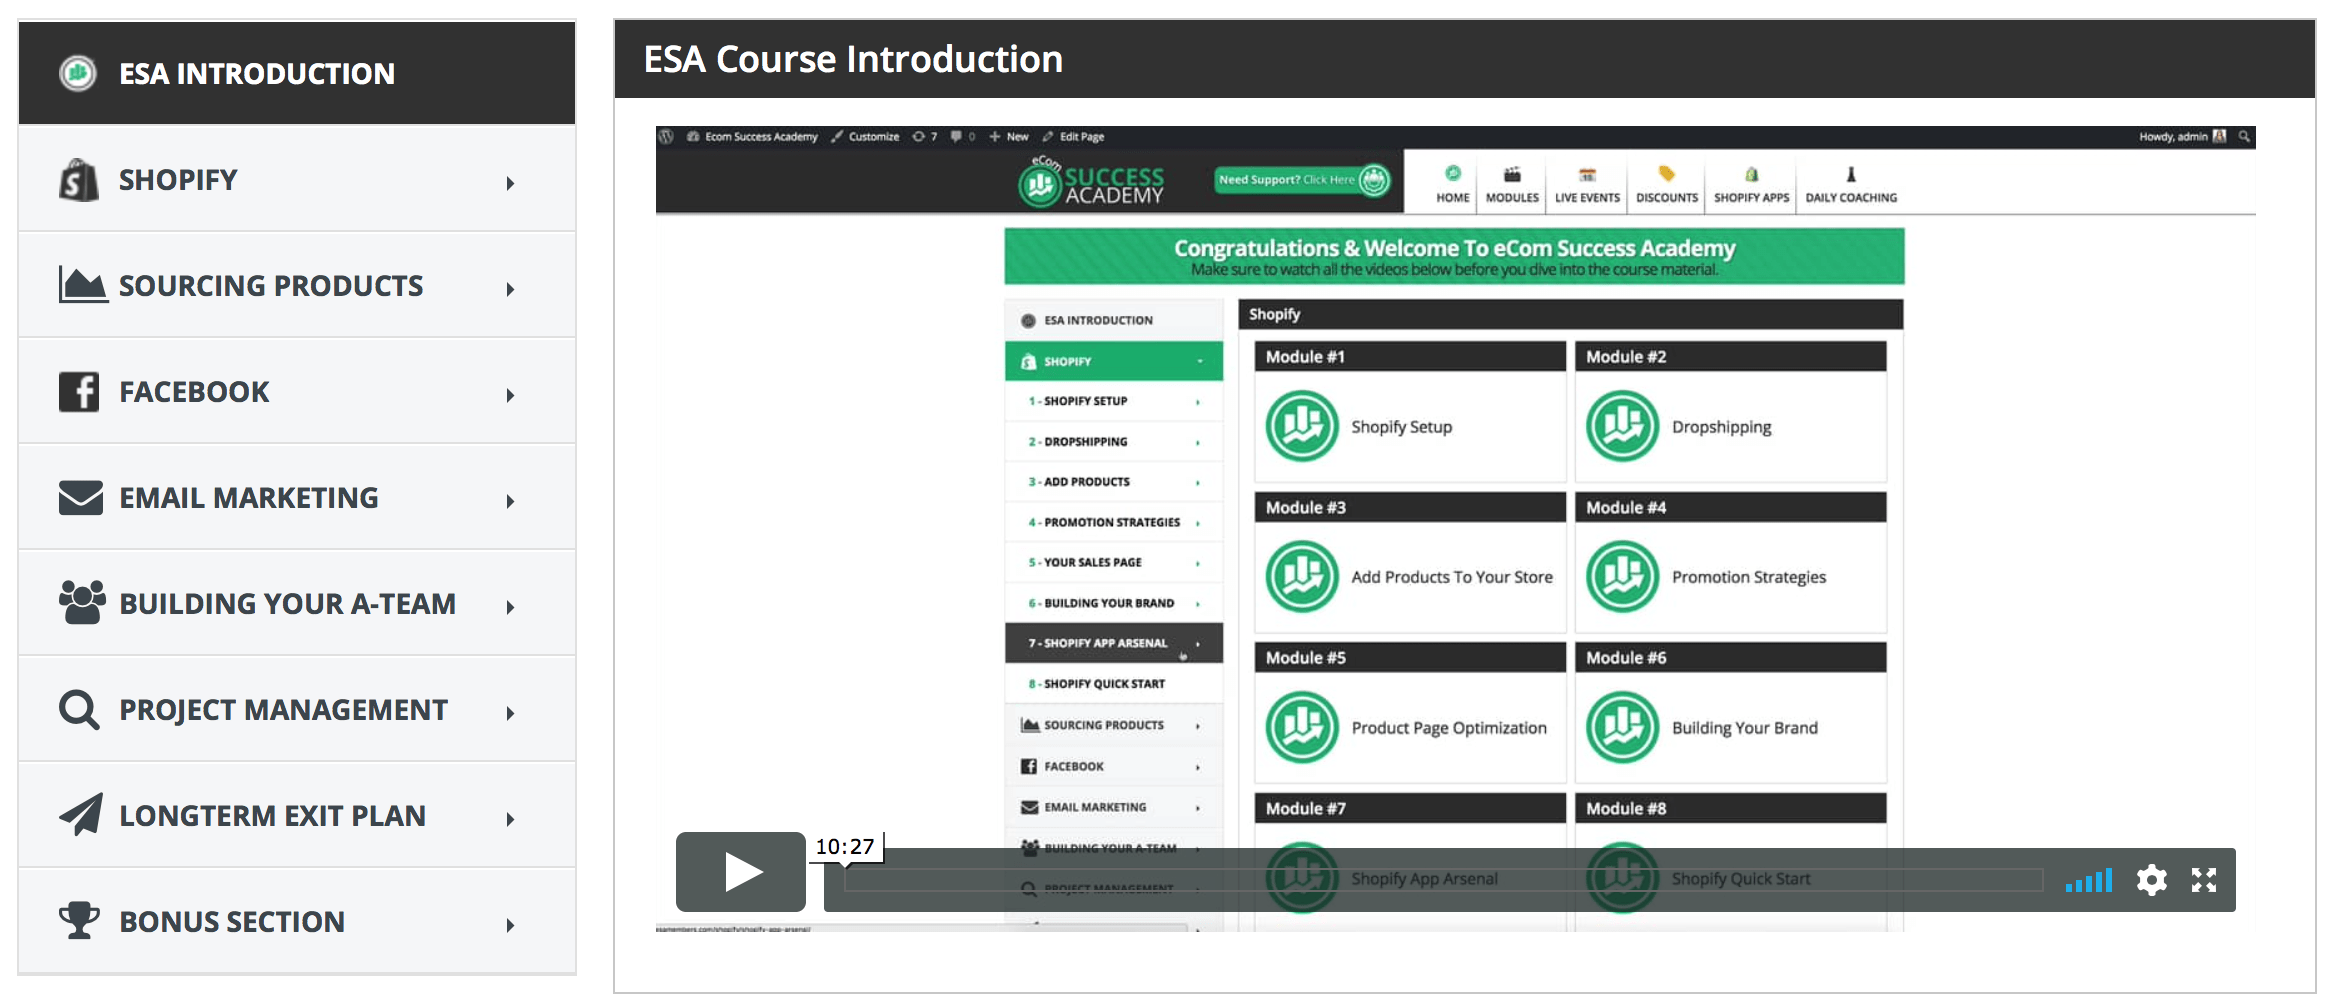Play the ESA Course Introduction video

741,871
